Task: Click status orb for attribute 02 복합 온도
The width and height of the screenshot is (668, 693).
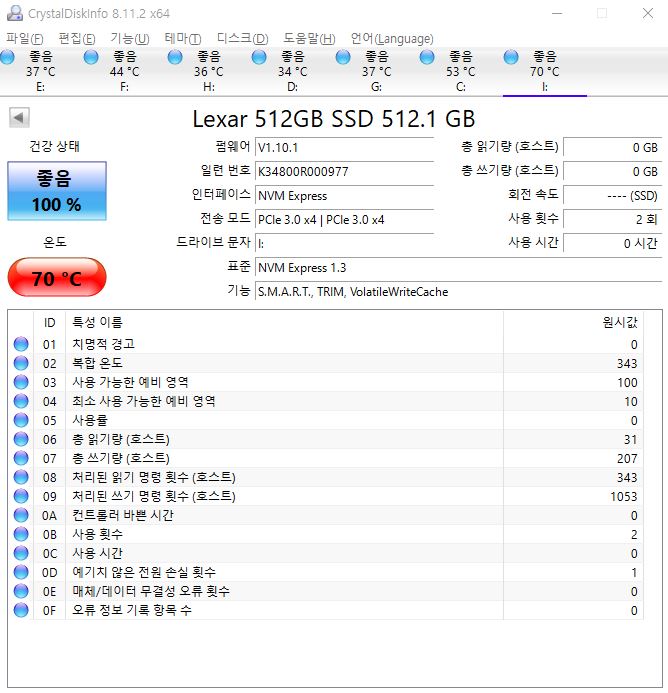Action: 21,363
